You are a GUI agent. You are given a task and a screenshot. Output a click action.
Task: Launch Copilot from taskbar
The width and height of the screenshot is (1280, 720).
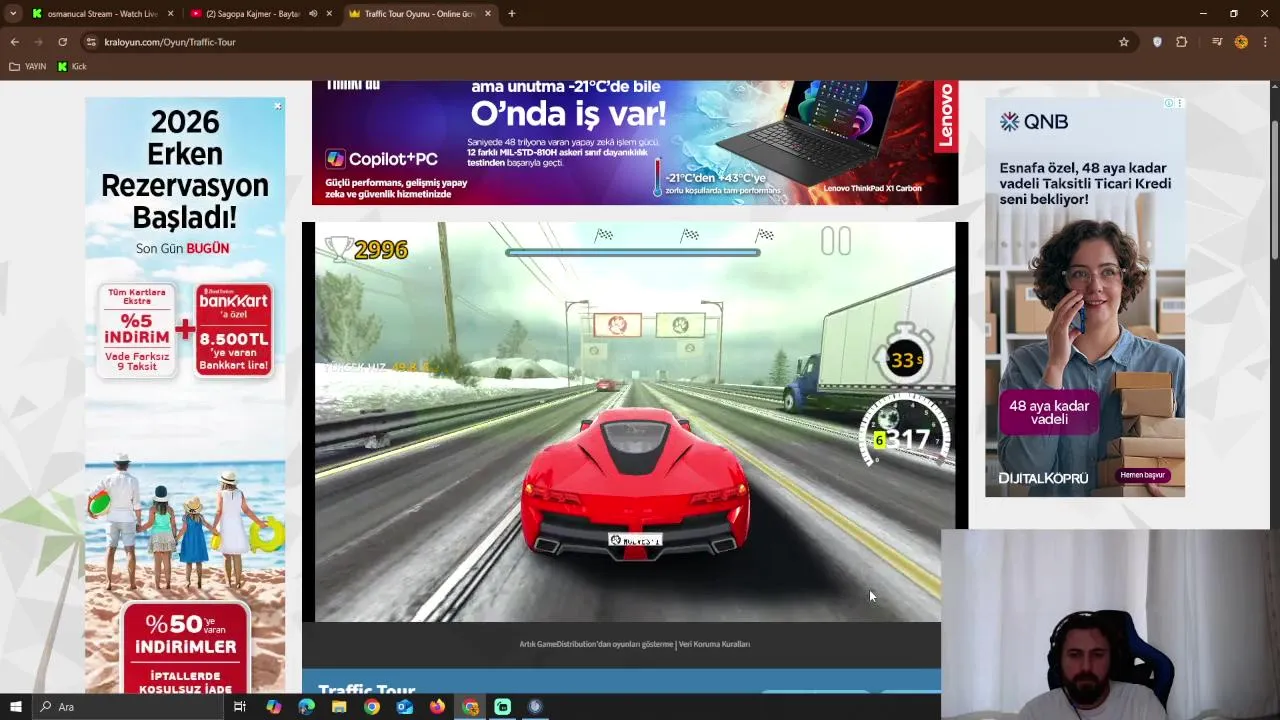[x=273, y=707]
